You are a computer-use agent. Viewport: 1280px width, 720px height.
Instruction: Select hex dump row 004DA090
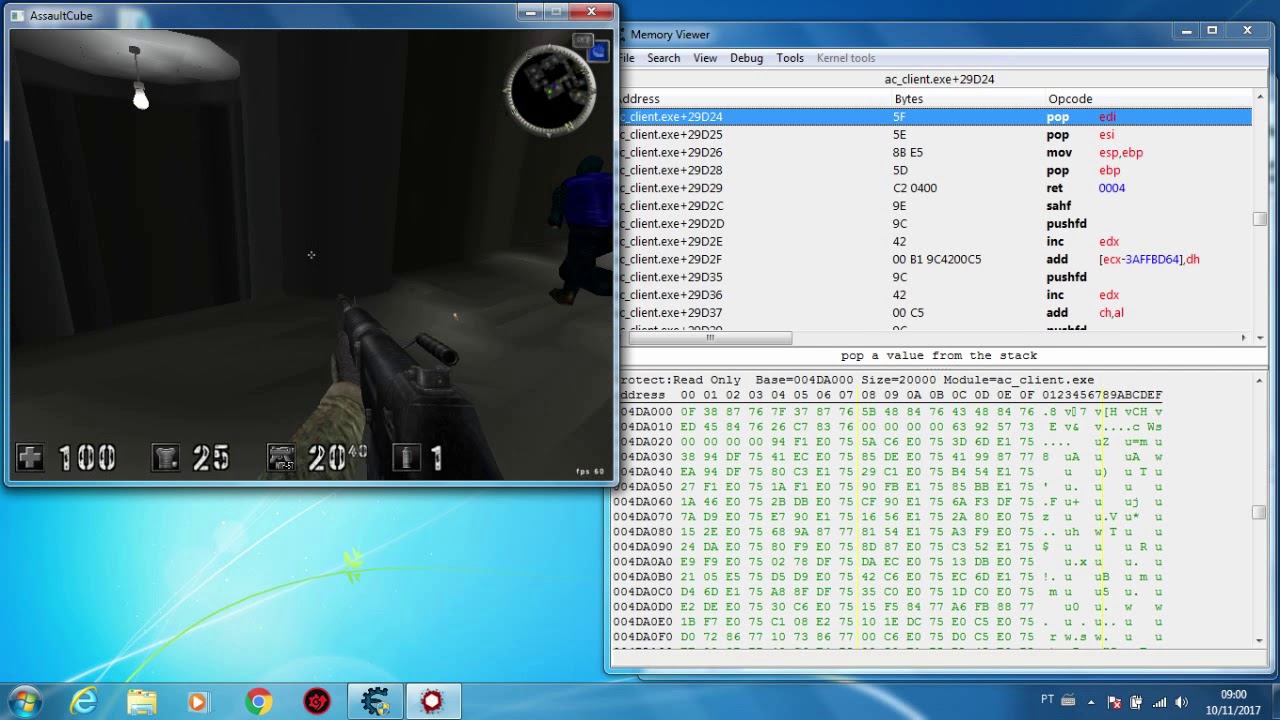click(x=888, y=547)
